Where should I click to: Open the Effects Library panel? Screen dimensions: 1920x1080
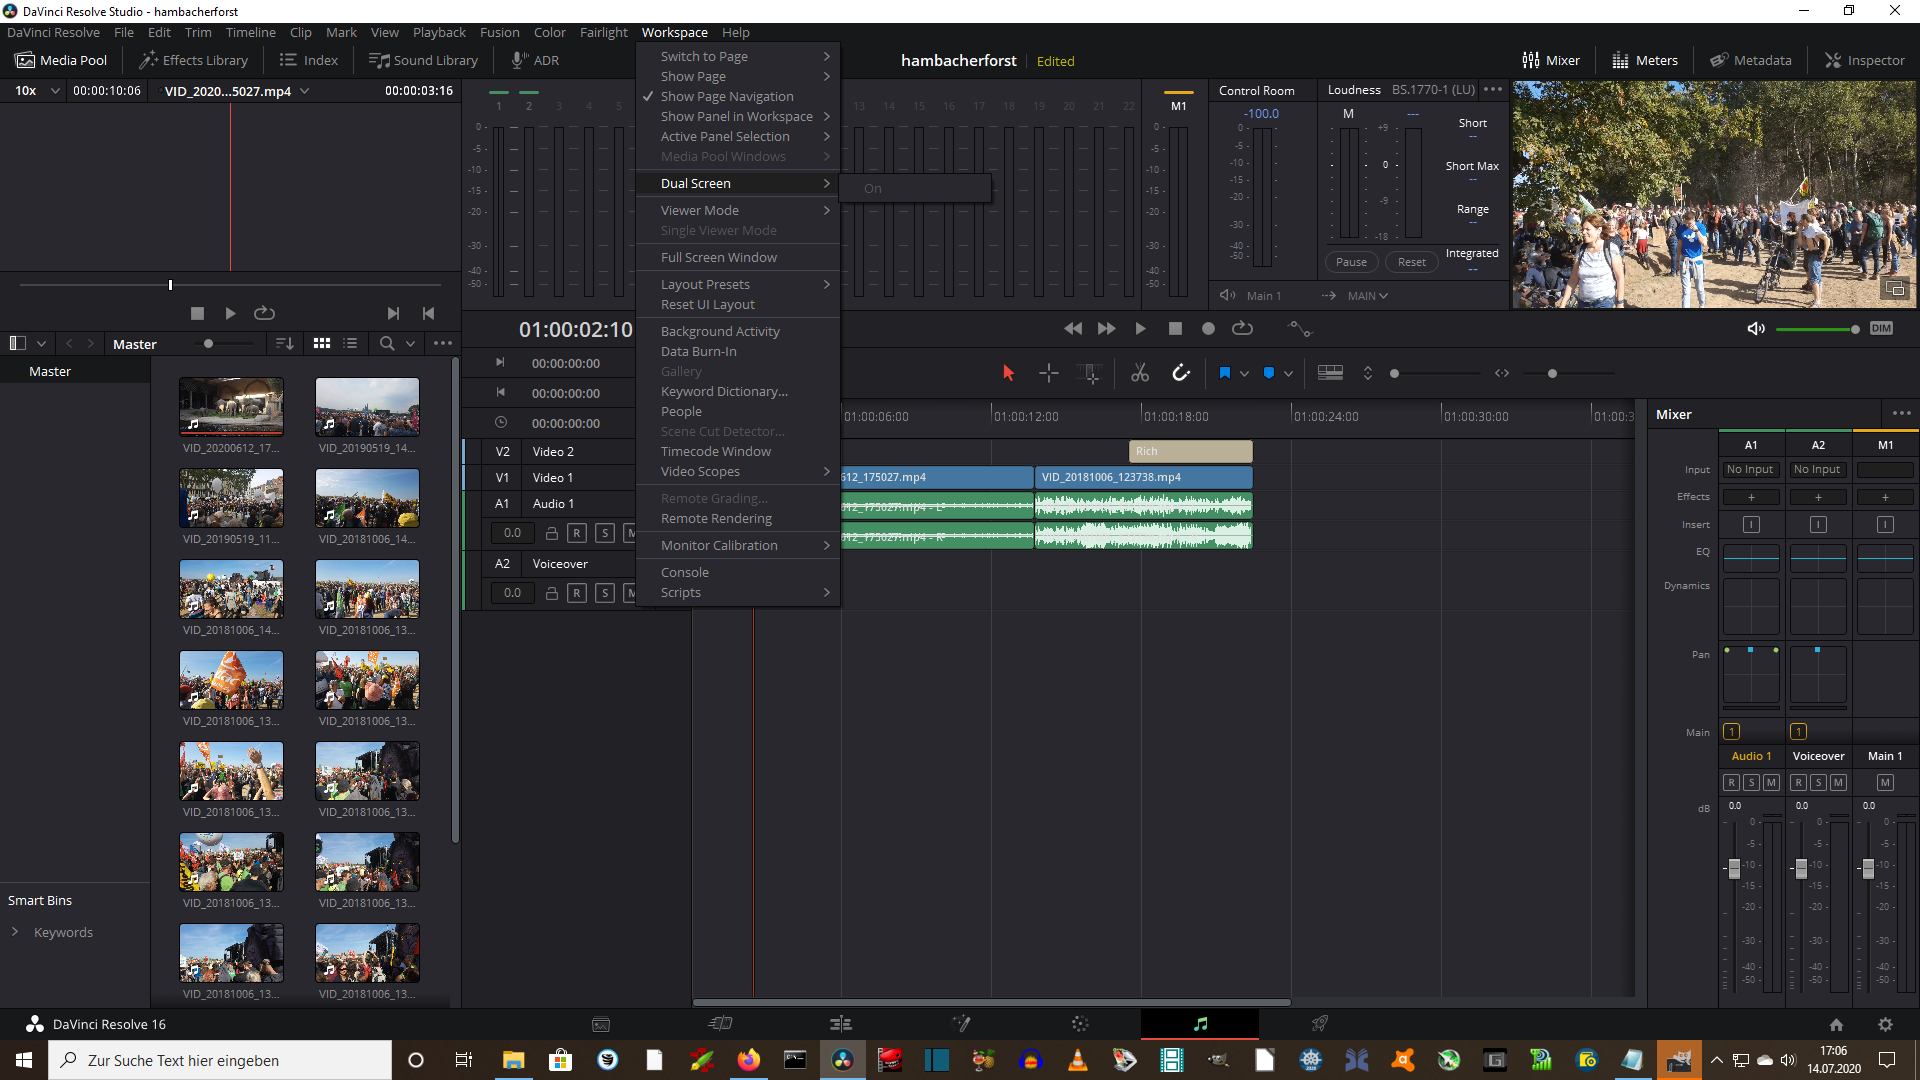(193, 60)
